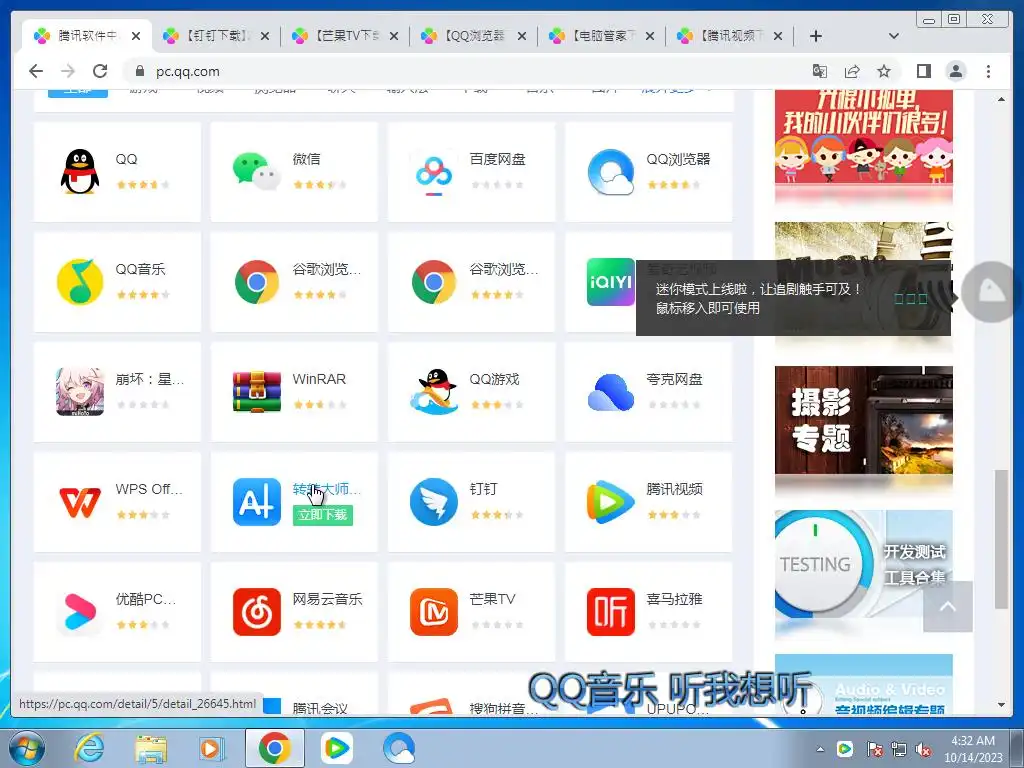This screenshot has width=1024, height=768.
Task: Open the 腾讯视频 app icon
Action: tap(611, 502)
